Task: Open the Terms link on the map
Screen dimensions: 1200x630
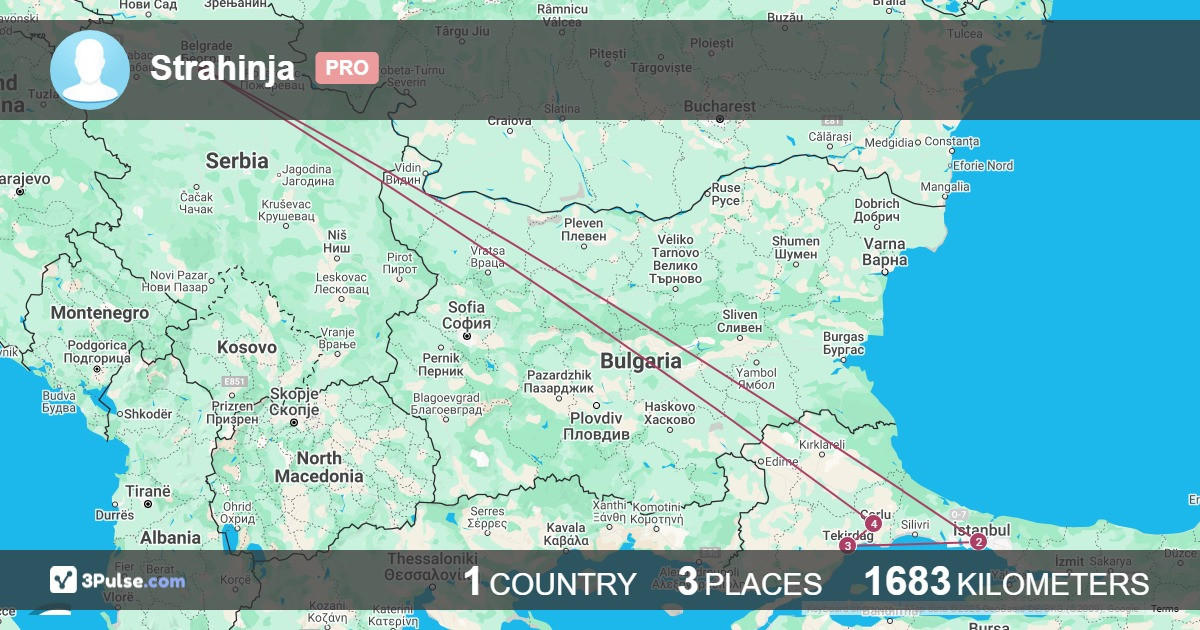Action: (1164, 608)
